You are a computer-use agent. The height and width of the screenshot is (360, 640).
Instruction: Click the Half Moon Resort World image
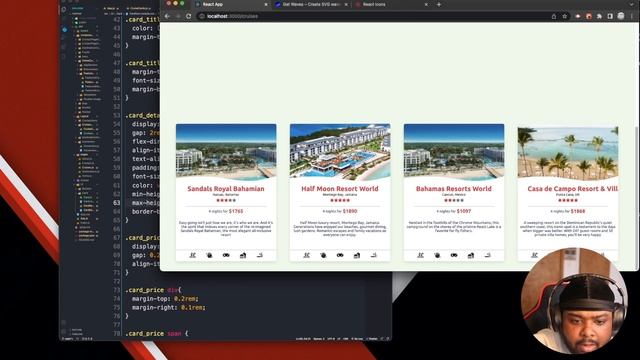340,151
